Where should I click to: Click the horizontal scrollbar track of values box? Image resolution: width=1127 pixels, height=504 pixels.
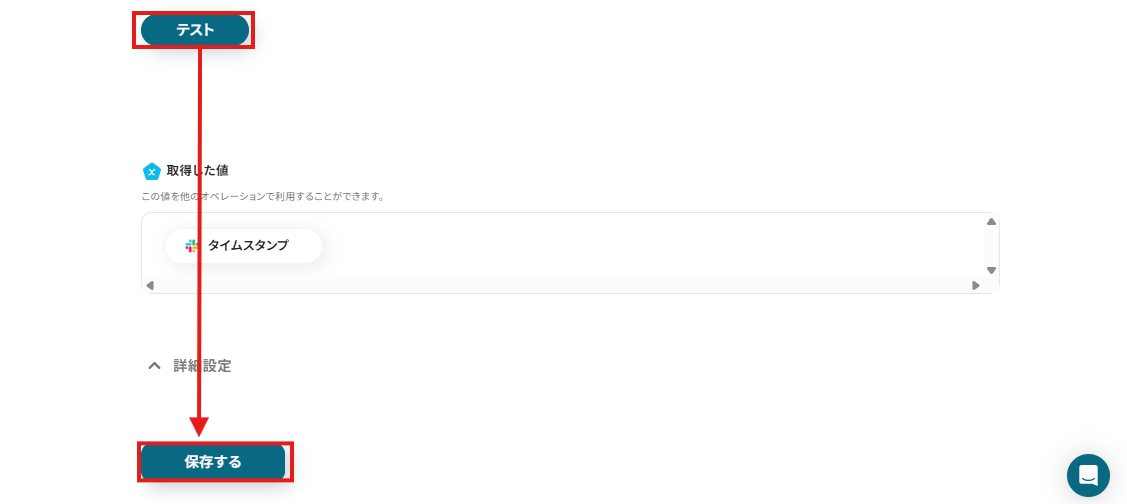tap(562, 285)
